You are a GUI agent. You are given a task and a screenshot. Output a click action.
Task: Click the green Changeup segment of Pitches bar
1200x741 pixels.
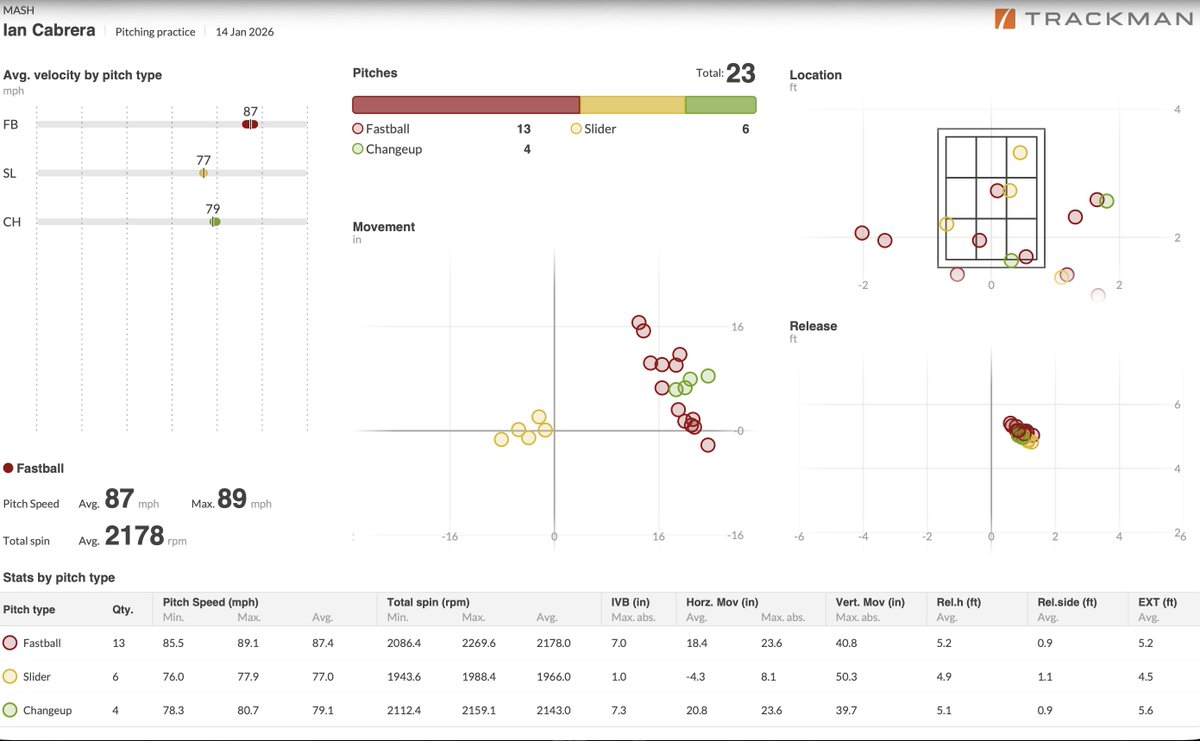click(x=721, y=105)
